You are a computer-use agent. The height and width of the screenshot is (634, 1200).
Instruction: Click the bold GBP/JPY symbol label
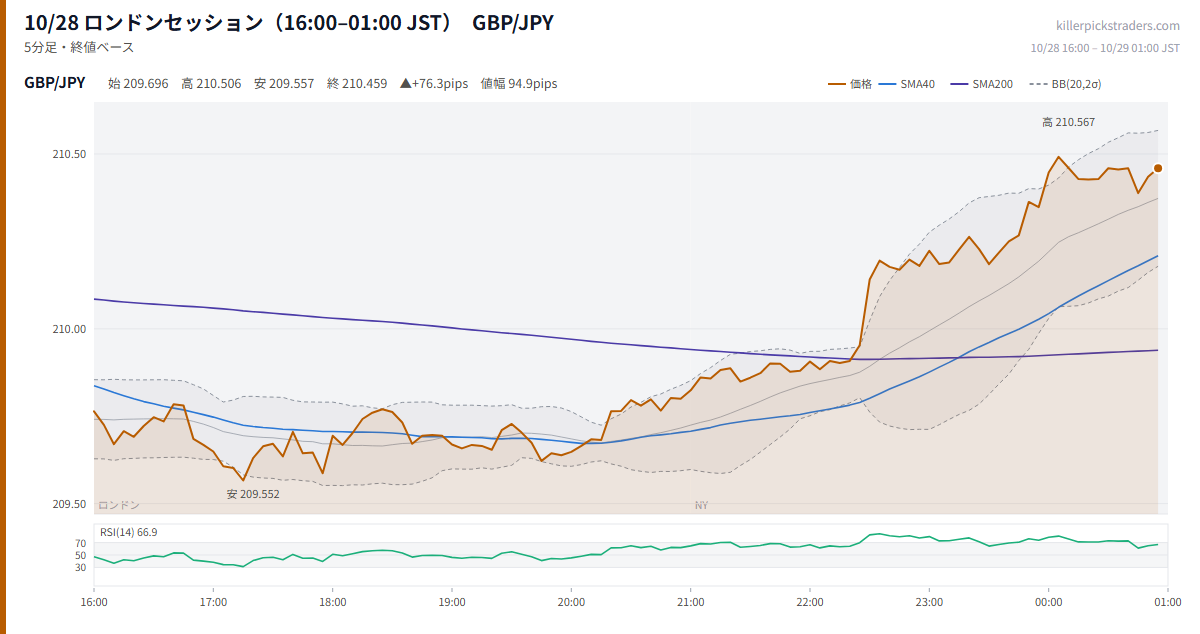(55, 83)
